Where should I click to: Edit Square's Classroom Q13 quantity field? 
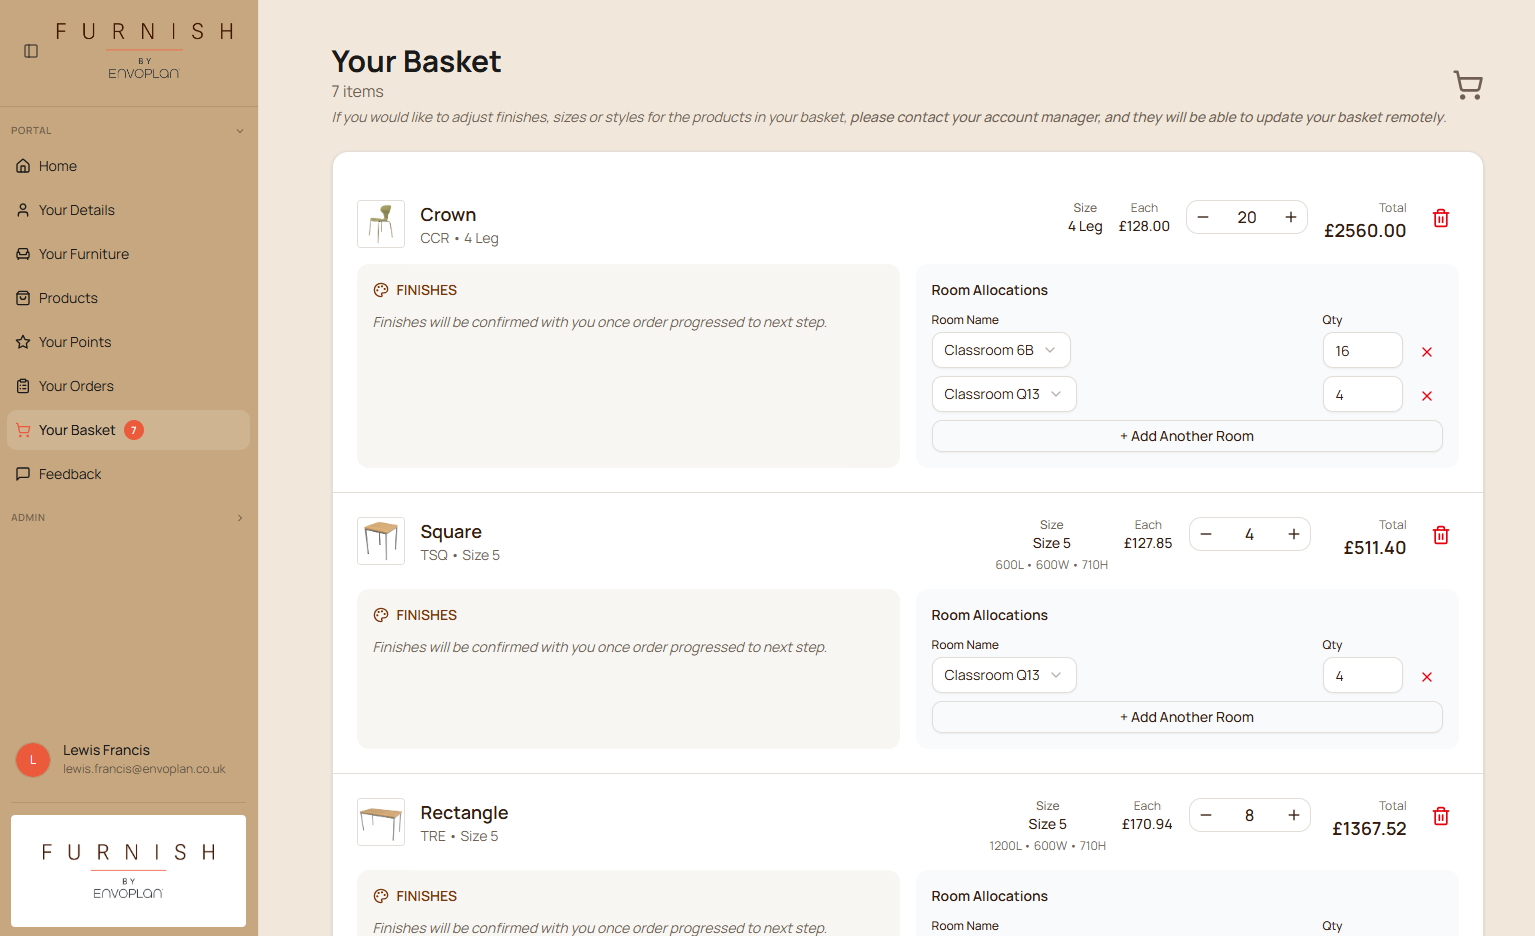pyautogui.click(x=1362, y=675)
